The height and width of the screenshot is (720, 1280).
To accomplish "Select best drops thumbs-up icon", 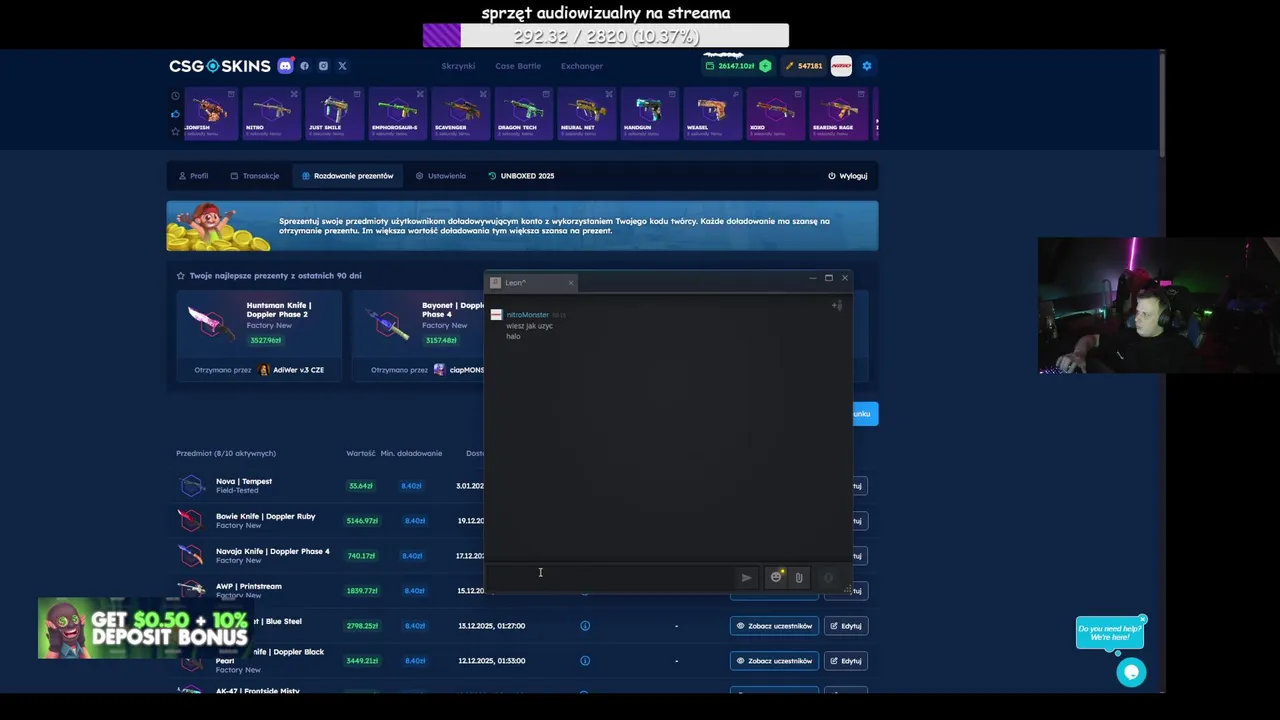I will pyautogui.click(x=175, y=114).
